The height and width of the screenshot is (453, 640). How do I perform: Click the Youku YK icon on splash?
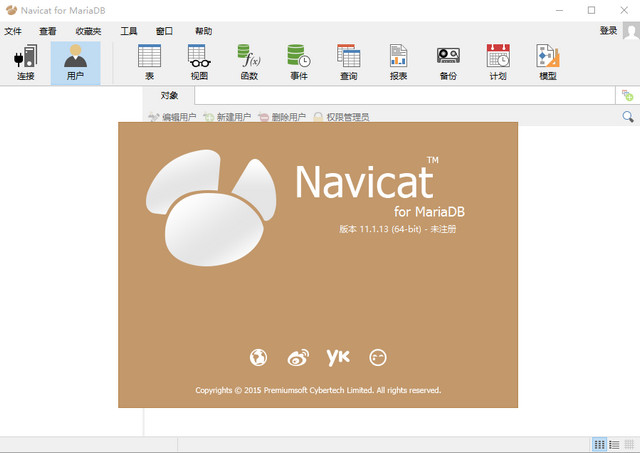(338, 358)
